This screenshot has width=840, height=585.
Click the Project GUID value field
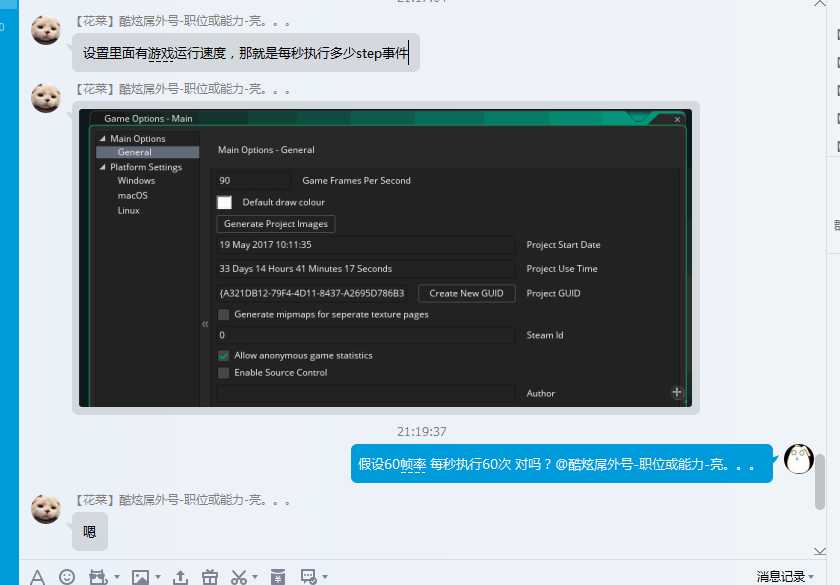(314, 294)
